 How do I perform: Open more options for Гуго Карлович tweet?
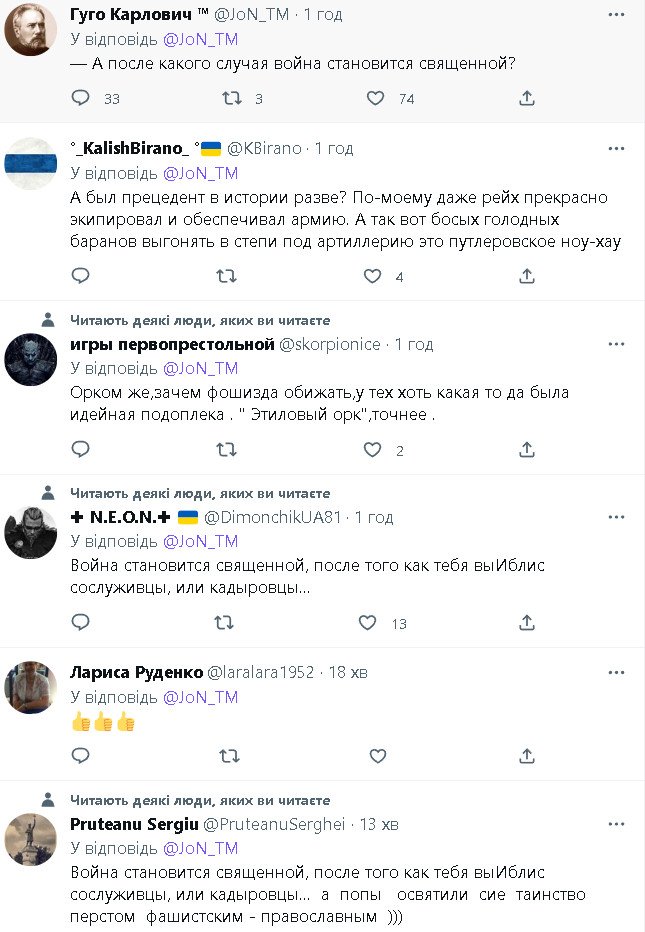click(x=616, y=16)
